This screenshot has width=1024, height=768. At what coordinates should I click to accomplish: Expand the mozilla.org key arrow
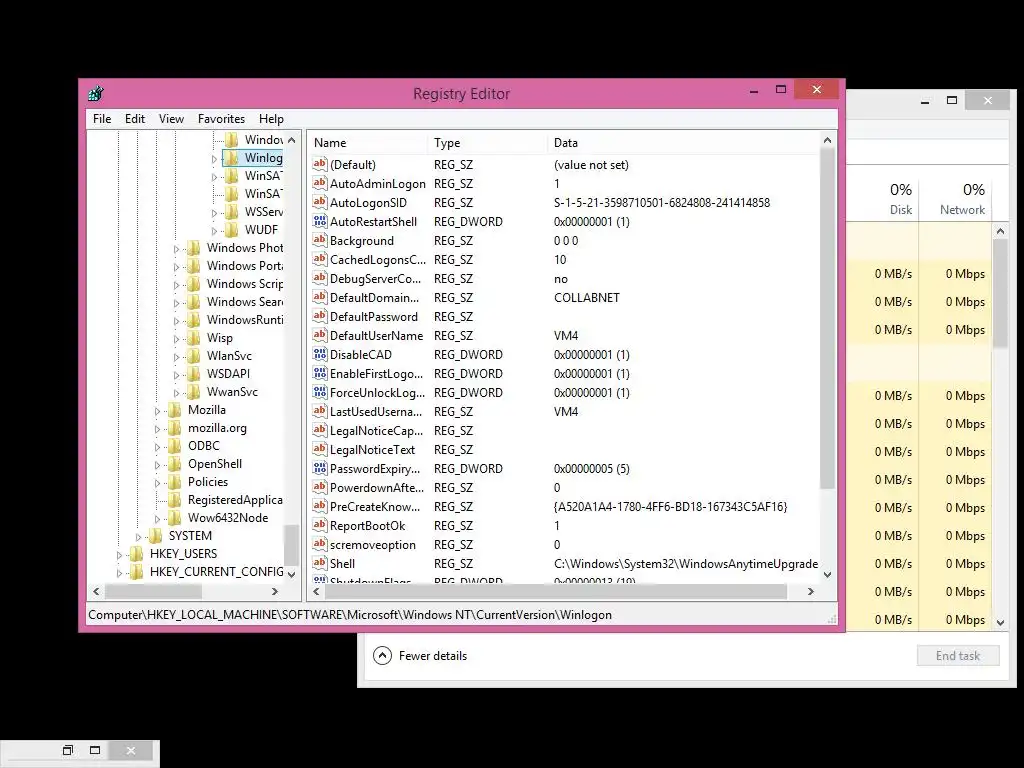157,429
